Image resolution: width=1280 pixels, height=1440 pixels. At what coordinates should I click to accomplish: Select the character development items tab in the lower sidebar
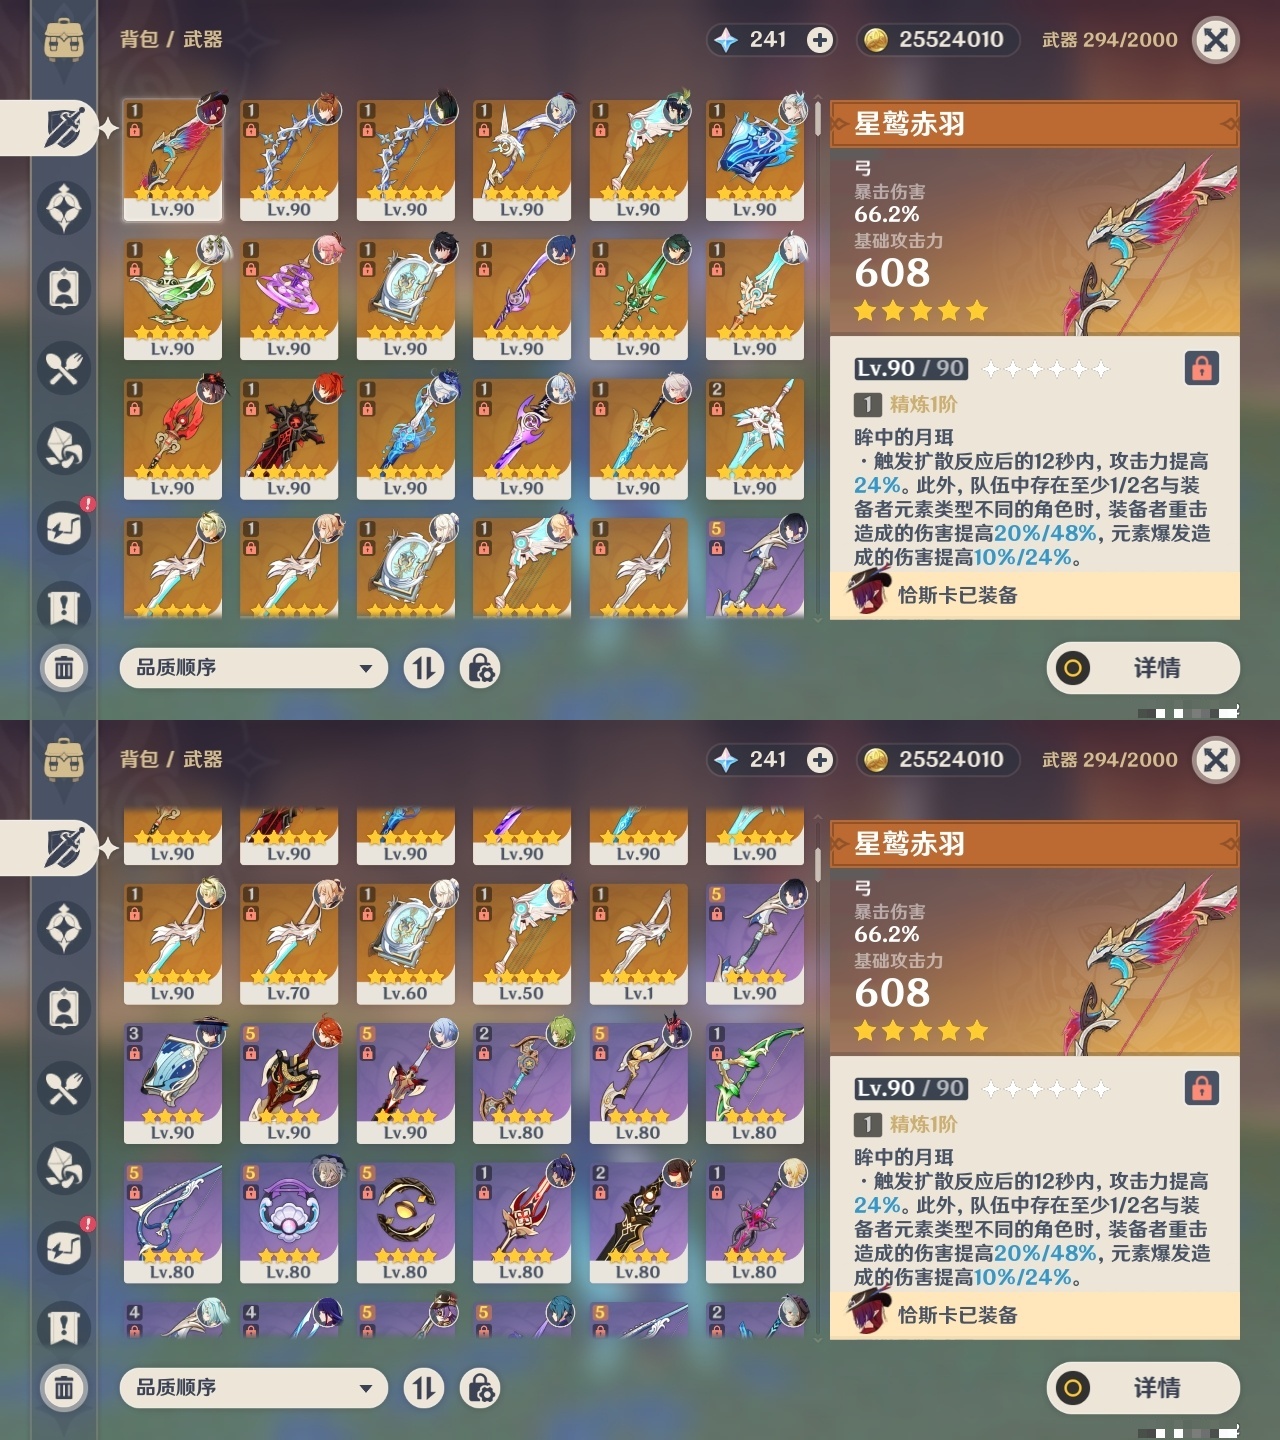(64, 1008)
